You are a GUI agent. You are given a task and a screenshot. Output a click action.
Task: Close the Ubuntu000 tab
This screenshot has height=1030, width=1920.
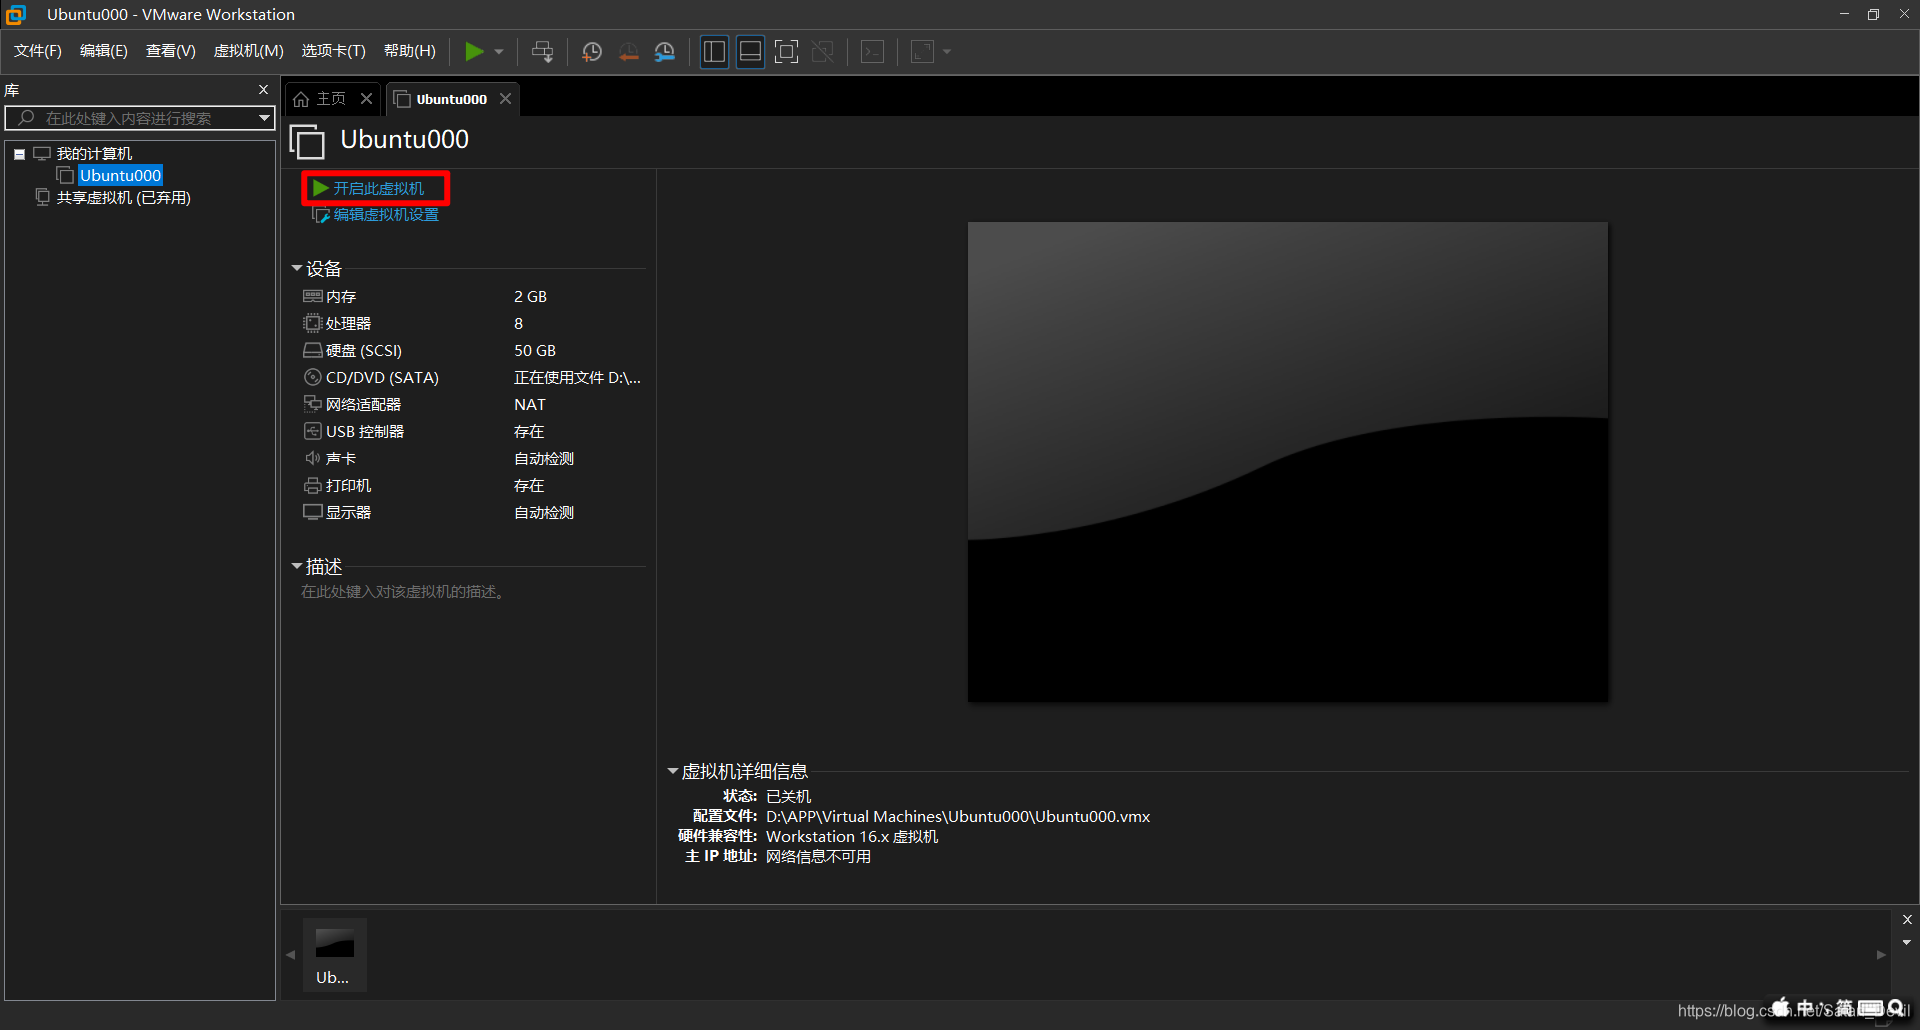(506, 98)
